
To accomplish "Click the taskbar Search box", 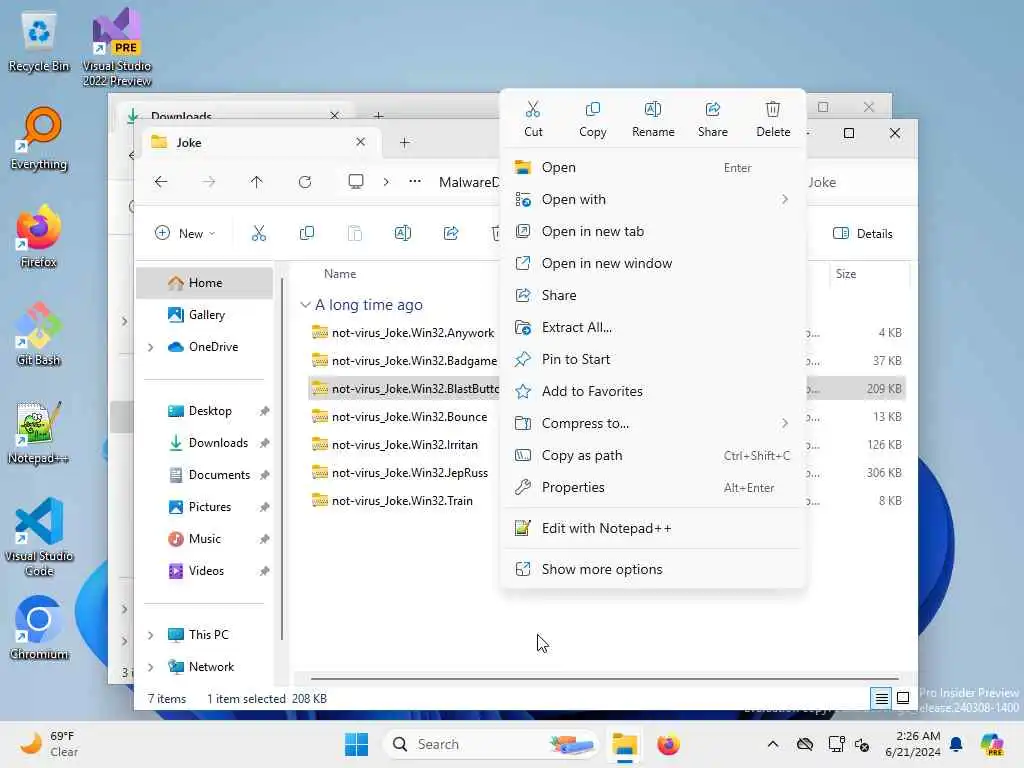I will (491, 744).
